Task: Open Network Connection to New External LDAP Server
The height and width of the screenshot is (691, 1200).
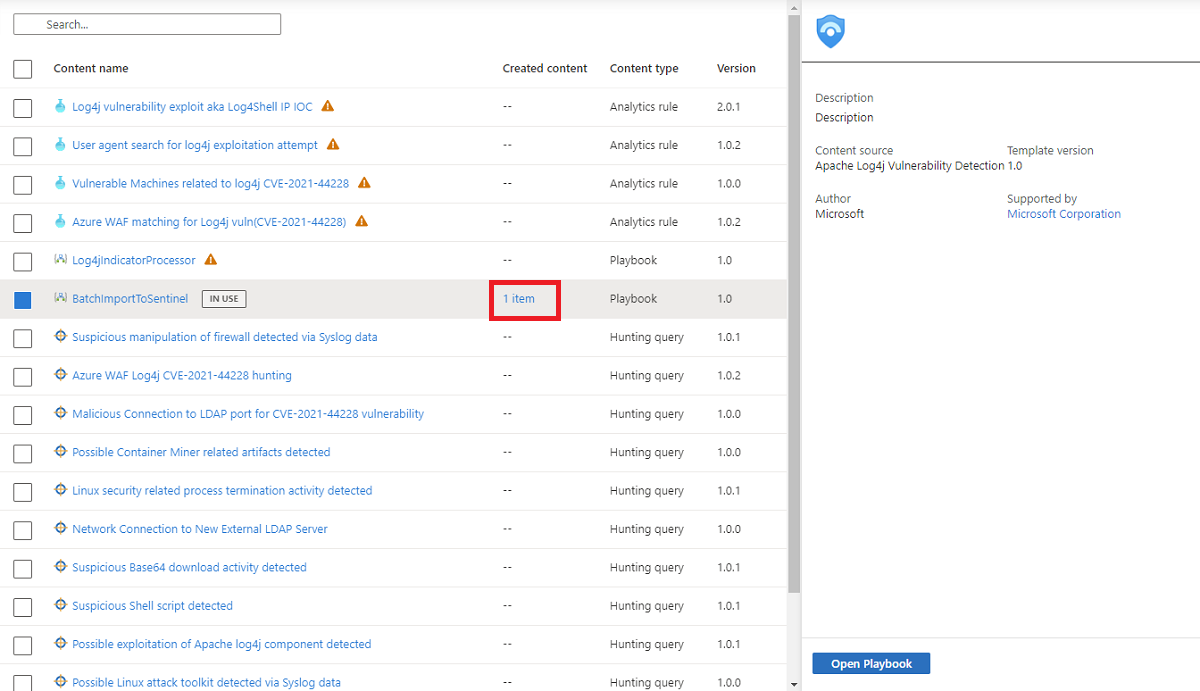Action: tap(200, 529)
